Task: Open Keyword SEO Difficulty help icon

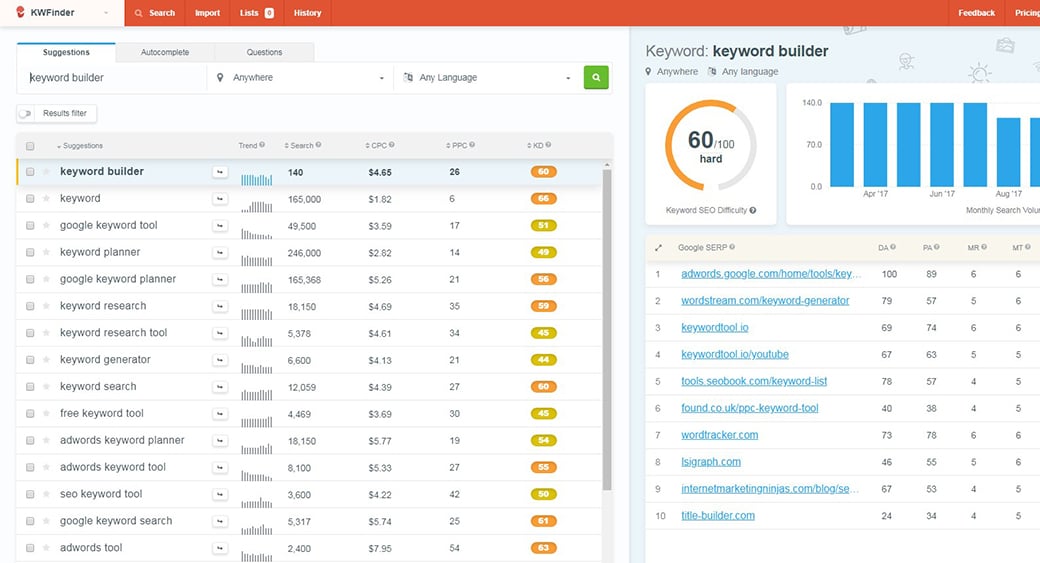Action: click(x=753, y=211)
